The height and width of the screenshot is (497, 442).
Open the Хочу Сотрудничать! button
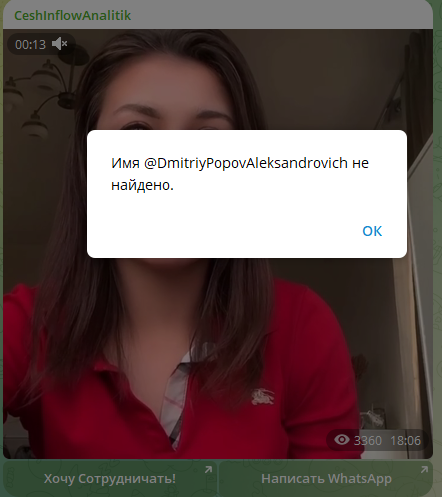pos(110,478)
